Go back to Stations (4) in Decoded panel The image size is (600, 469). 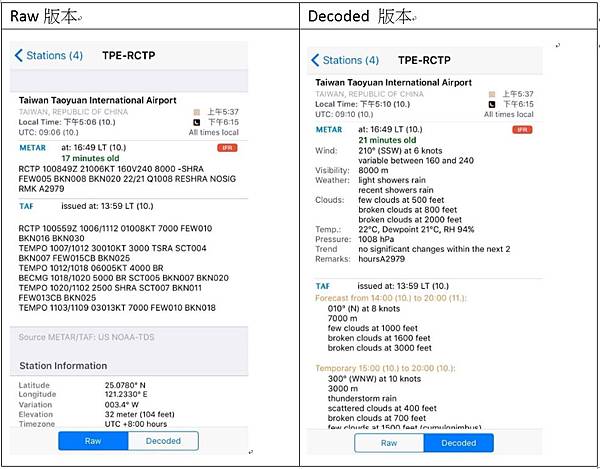pyautogui.click(x=345, y=60)
